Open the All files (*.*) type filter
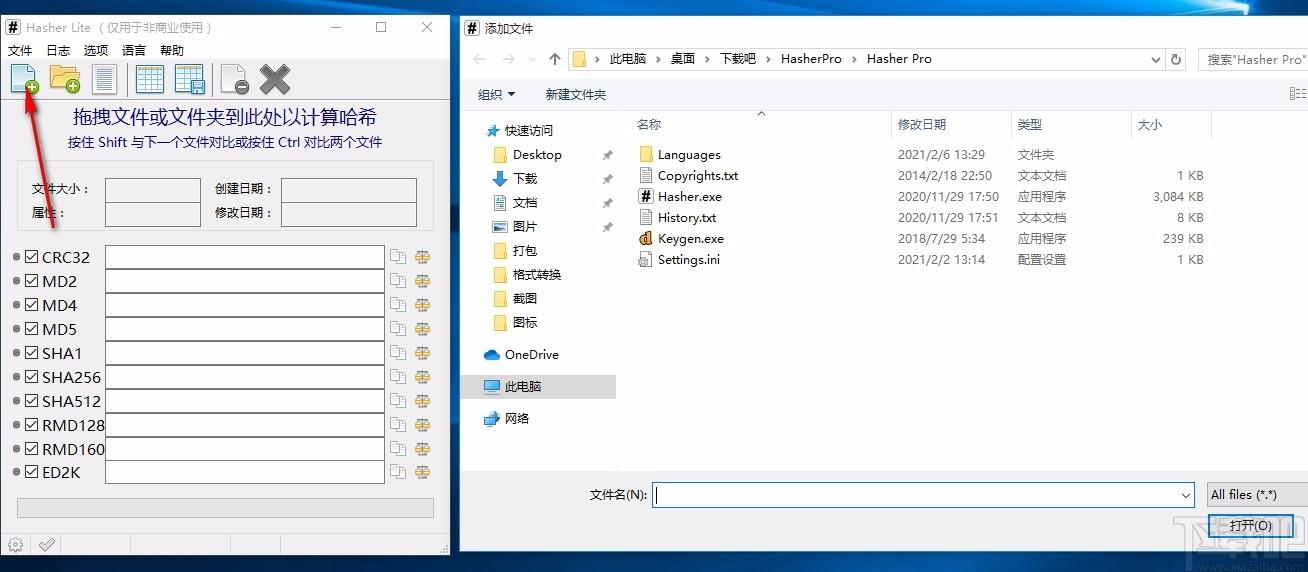Viewport: 1308px width, 572px height. 1257,495
